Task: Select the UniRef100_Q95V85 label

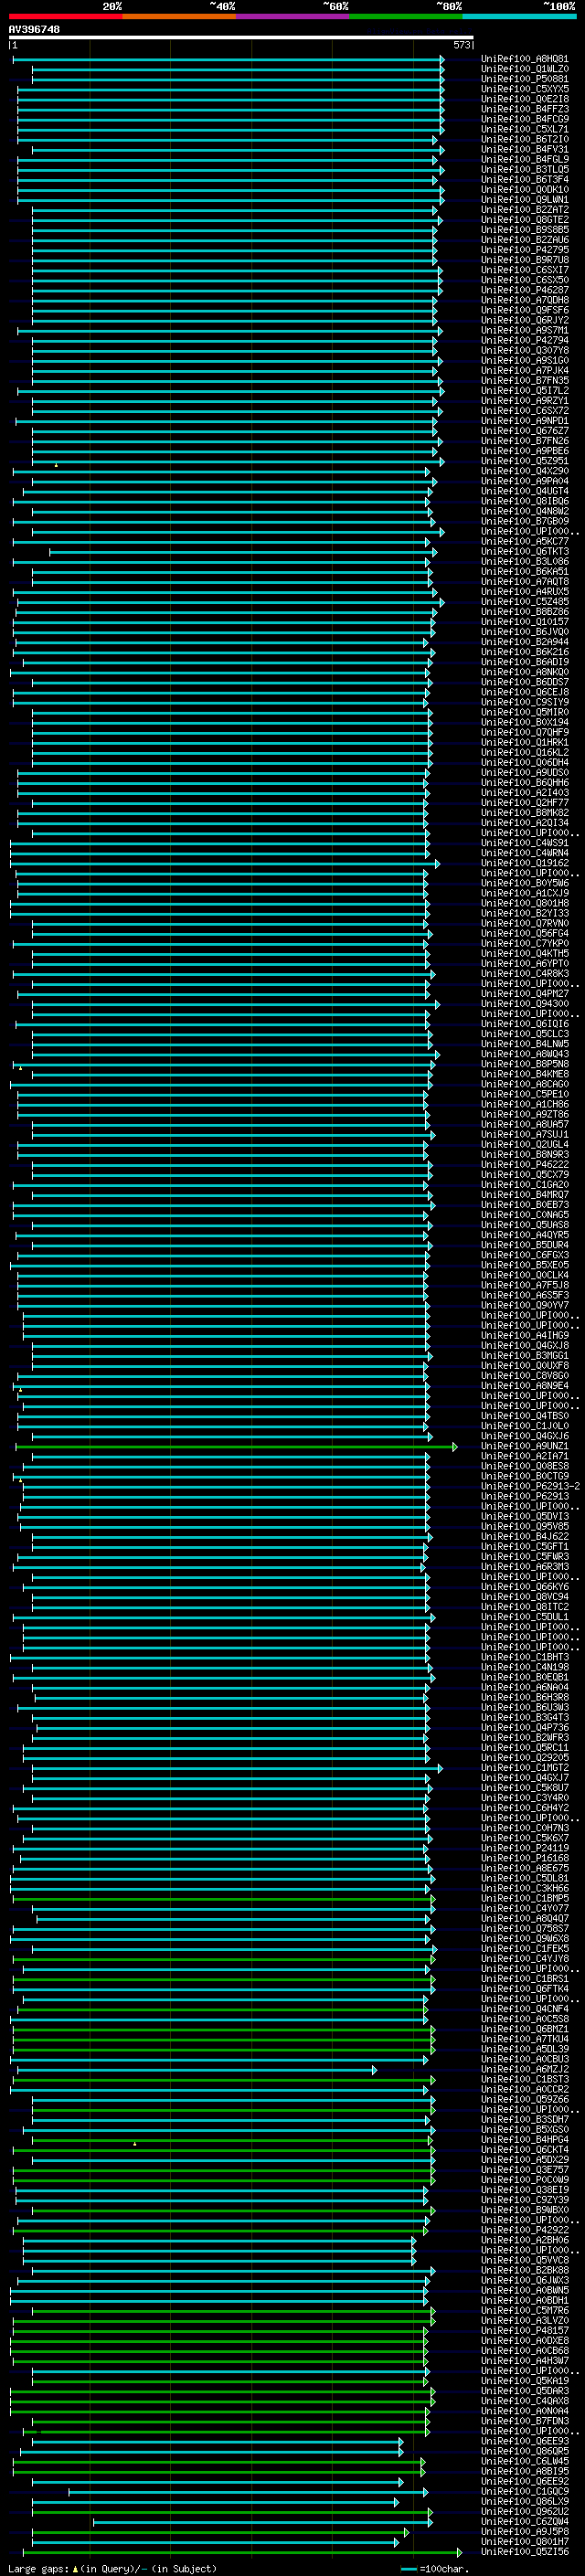Action: [525, 1526]
